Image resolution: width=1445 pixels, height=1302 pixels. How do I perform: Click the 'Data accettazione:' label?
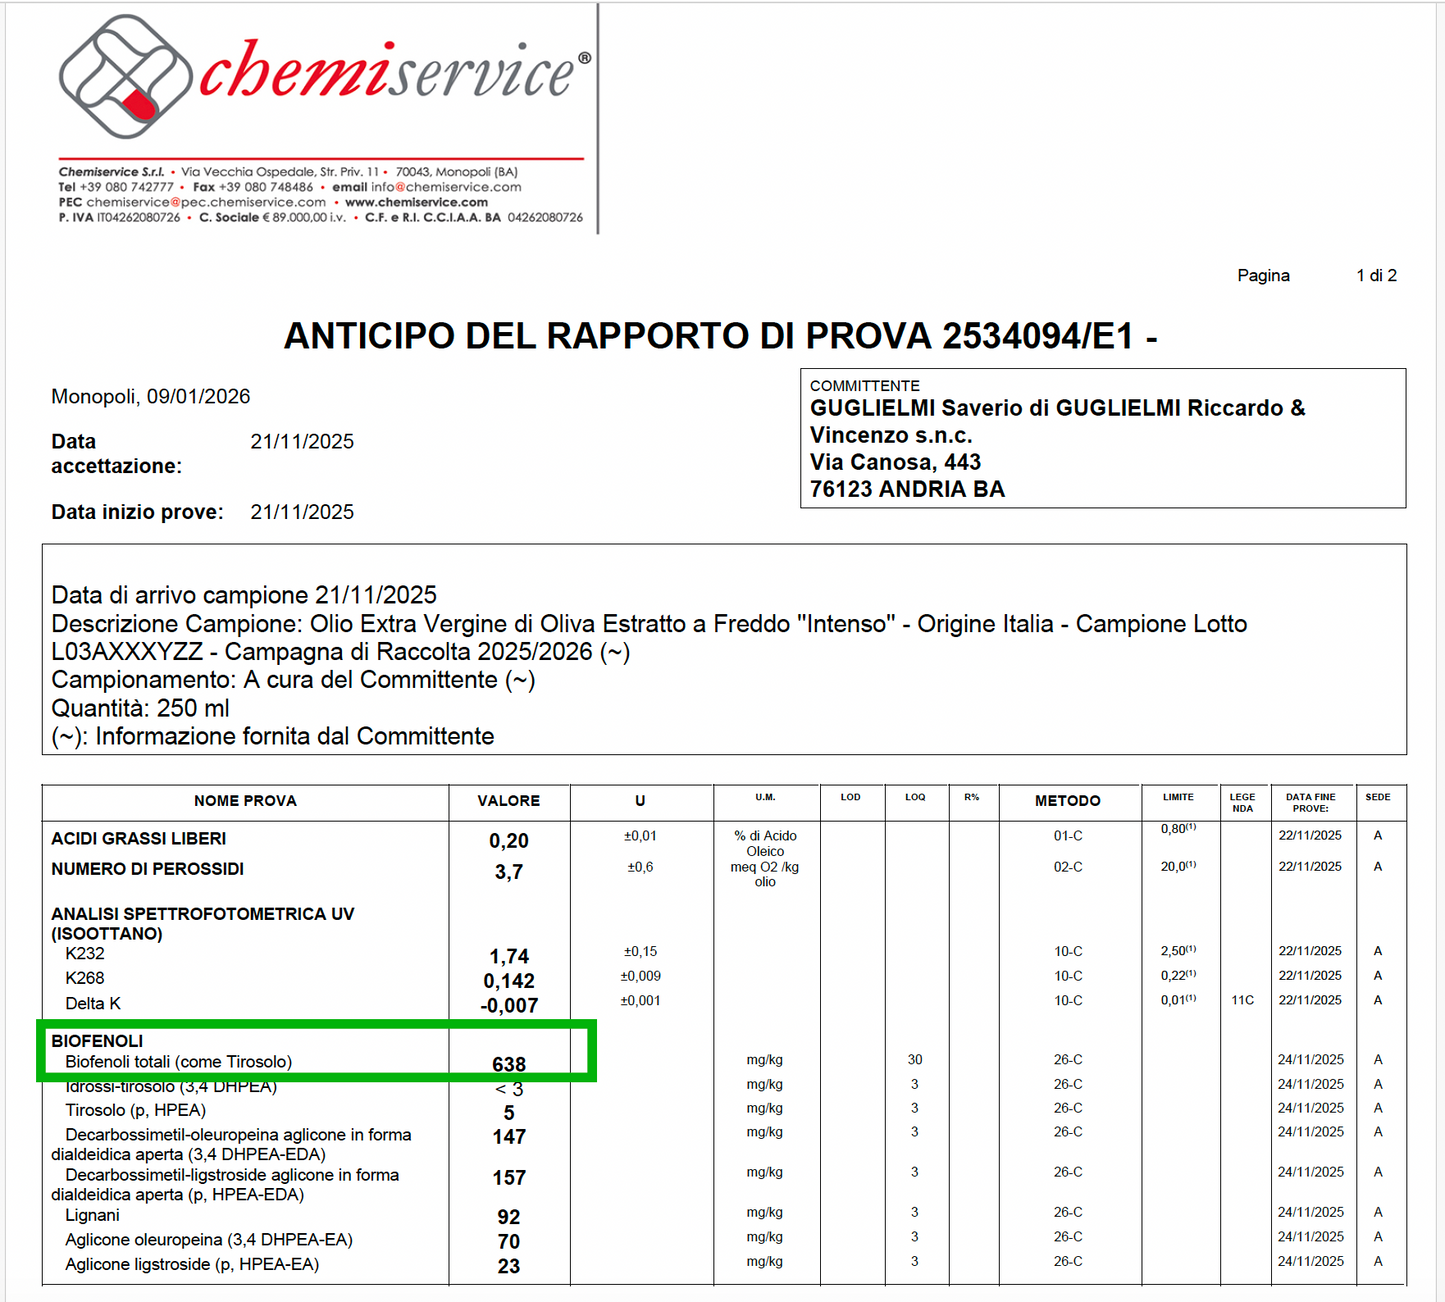(x=117, y=454)
